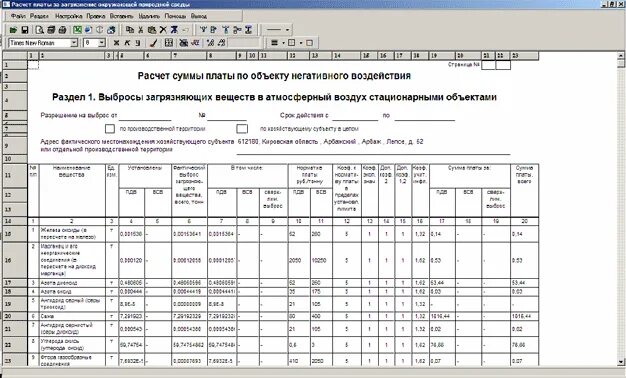This screenshot has height=378, width=626.
Task: Click 'Ангидрид сернистый' substance cell
Action: click(x=72, y=329)
